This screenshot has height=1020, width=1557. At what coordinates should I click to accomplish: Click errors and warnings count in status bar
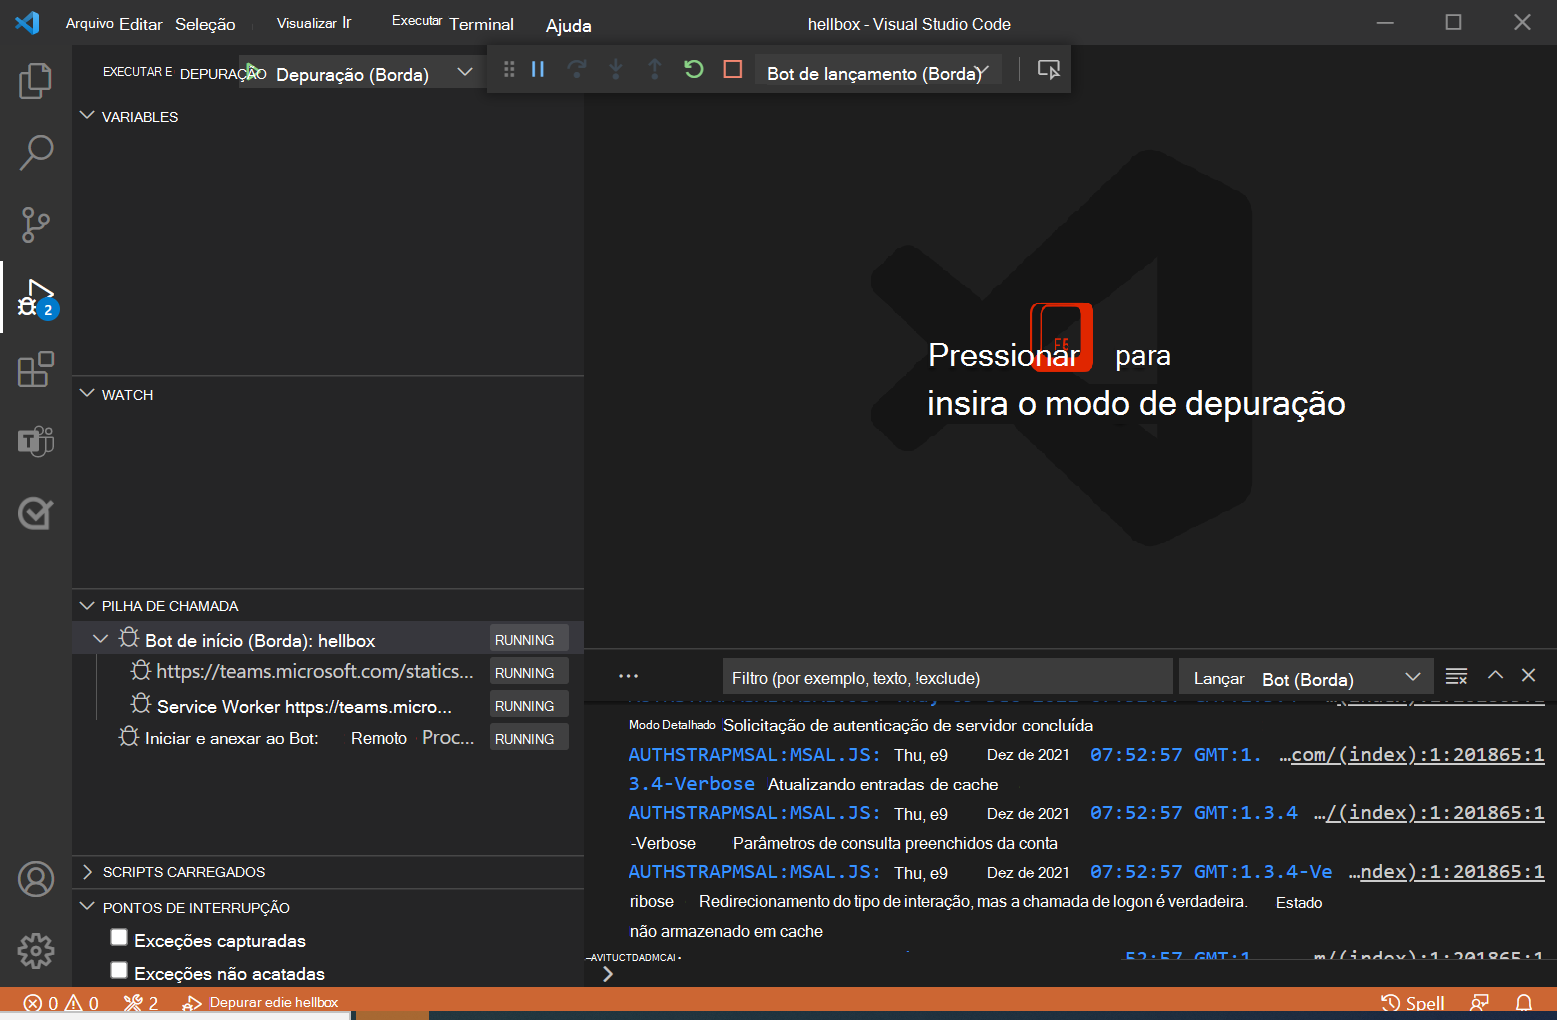(61, 1003)
